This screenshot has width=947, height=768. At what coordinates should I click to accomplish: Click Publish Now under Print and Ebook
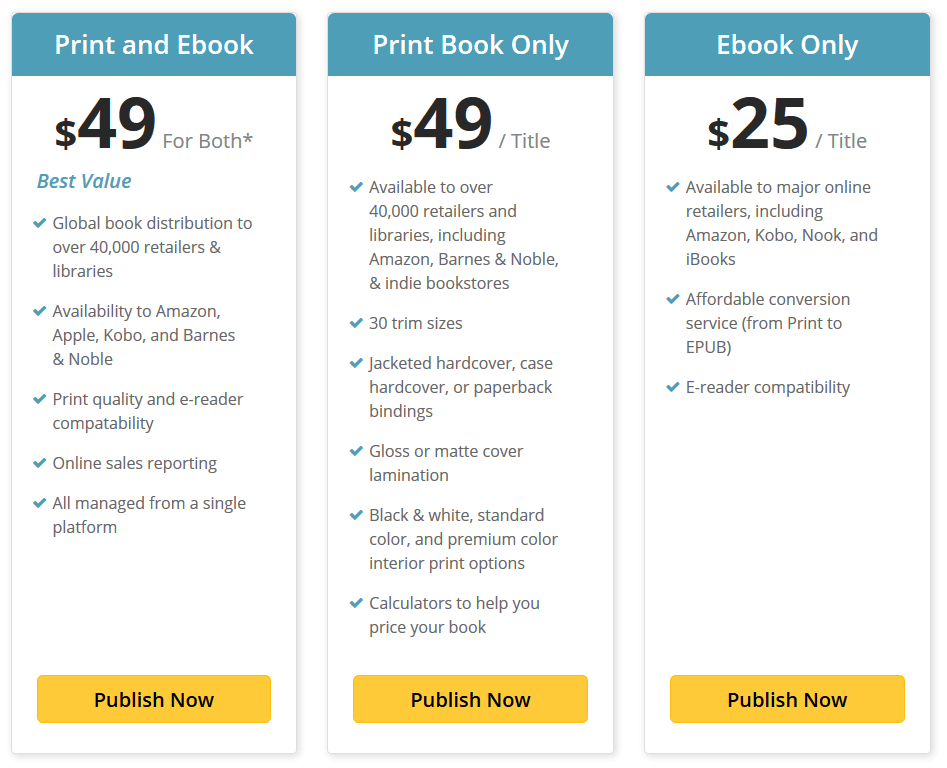pos(154,699)
